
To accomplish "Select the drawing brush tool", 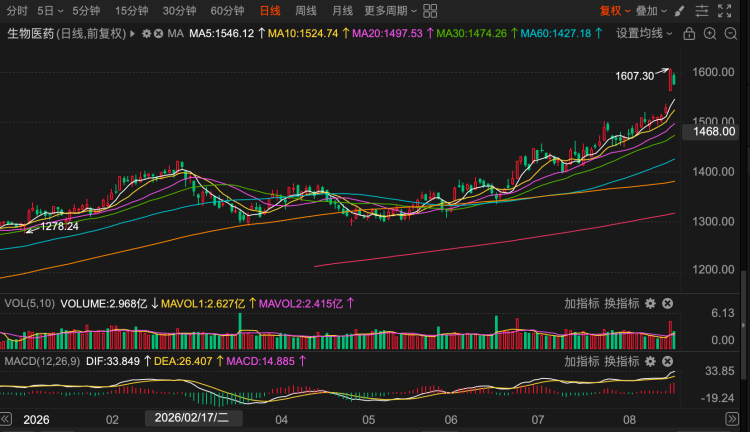I will 680,11.
